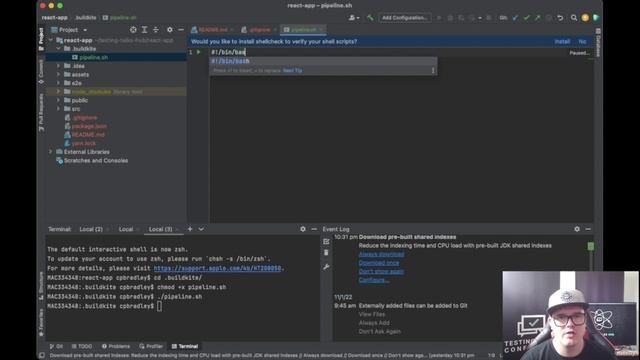The image size is (640, 360).
Task: Click the Event Log wrench settings icon
Action: click(x=326, y=267)
